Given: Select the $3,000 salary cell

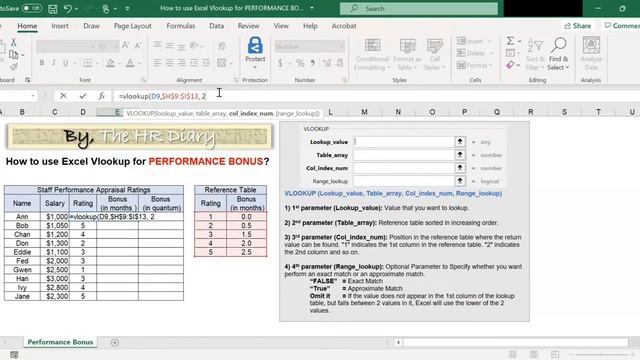Looking at the screenshot, I should (x=55, y=278).
